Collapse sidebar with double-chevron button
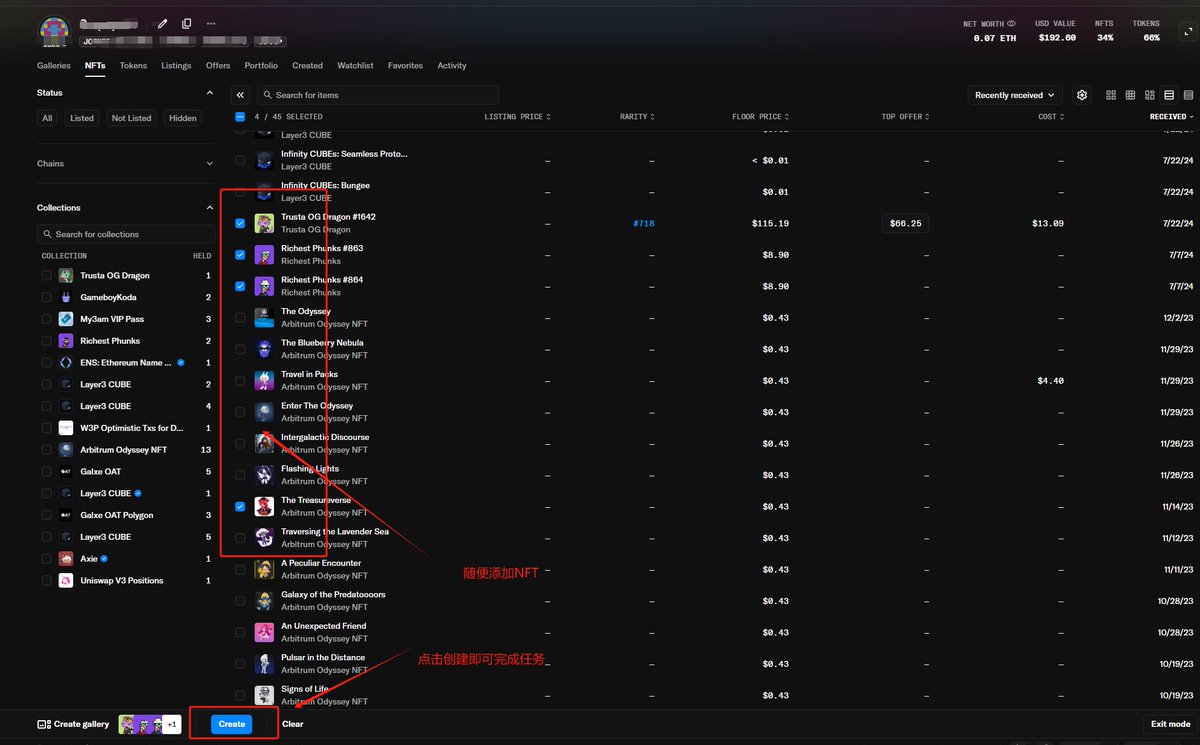 click(x=240, y=95)
